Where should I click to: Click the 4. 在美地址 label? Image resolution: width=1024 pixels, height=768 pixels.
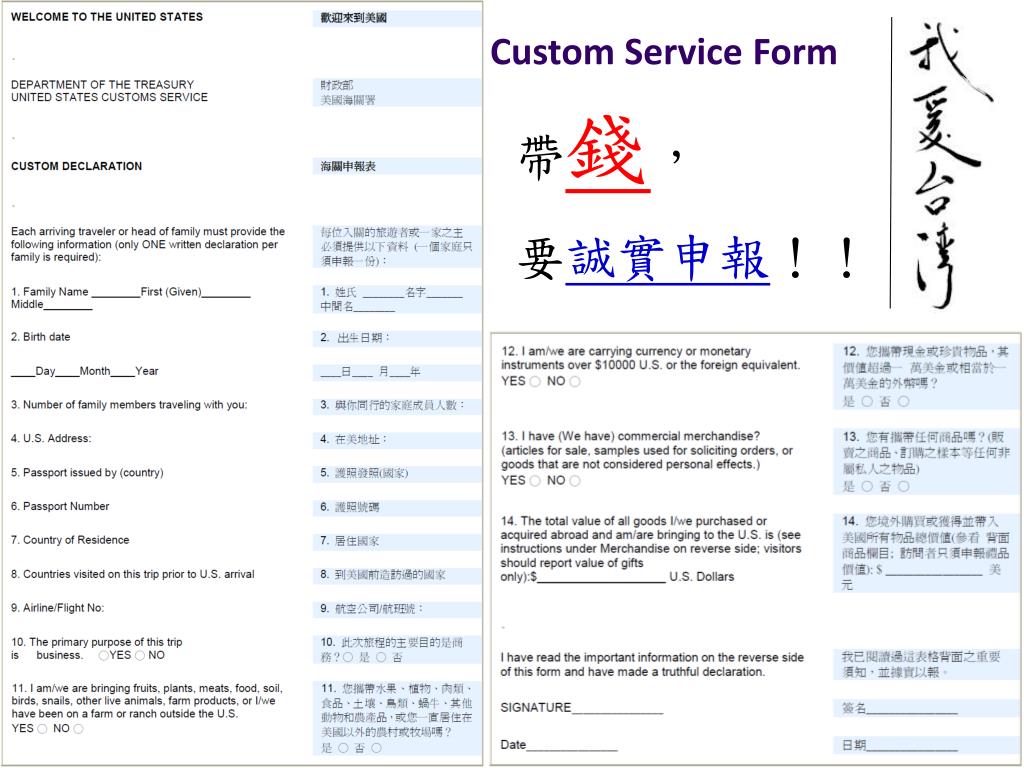(x=353, y=440)
